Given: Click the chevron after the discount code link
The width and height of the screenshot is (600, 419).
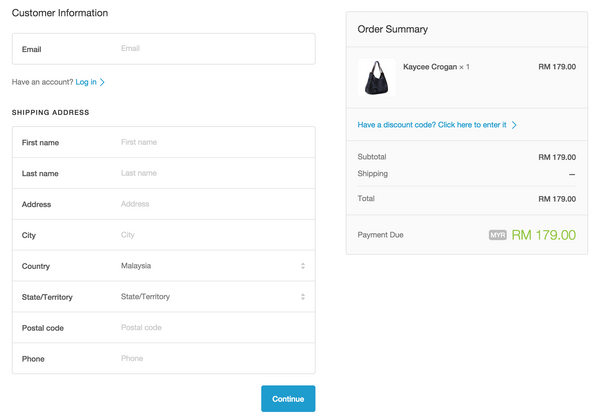Looking at the screenshot, I should pos(514,125).
